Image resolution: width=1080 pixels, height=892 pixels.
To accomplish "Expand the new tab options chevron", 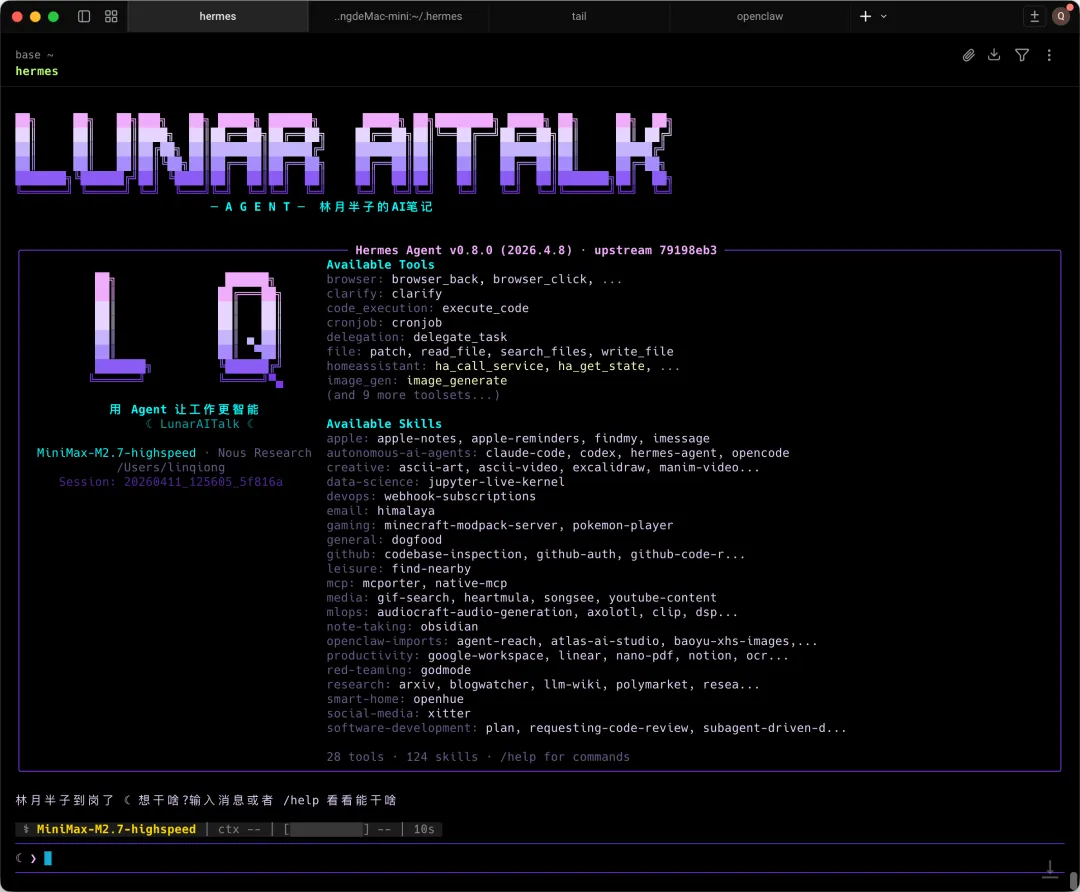I will [884, 17].
